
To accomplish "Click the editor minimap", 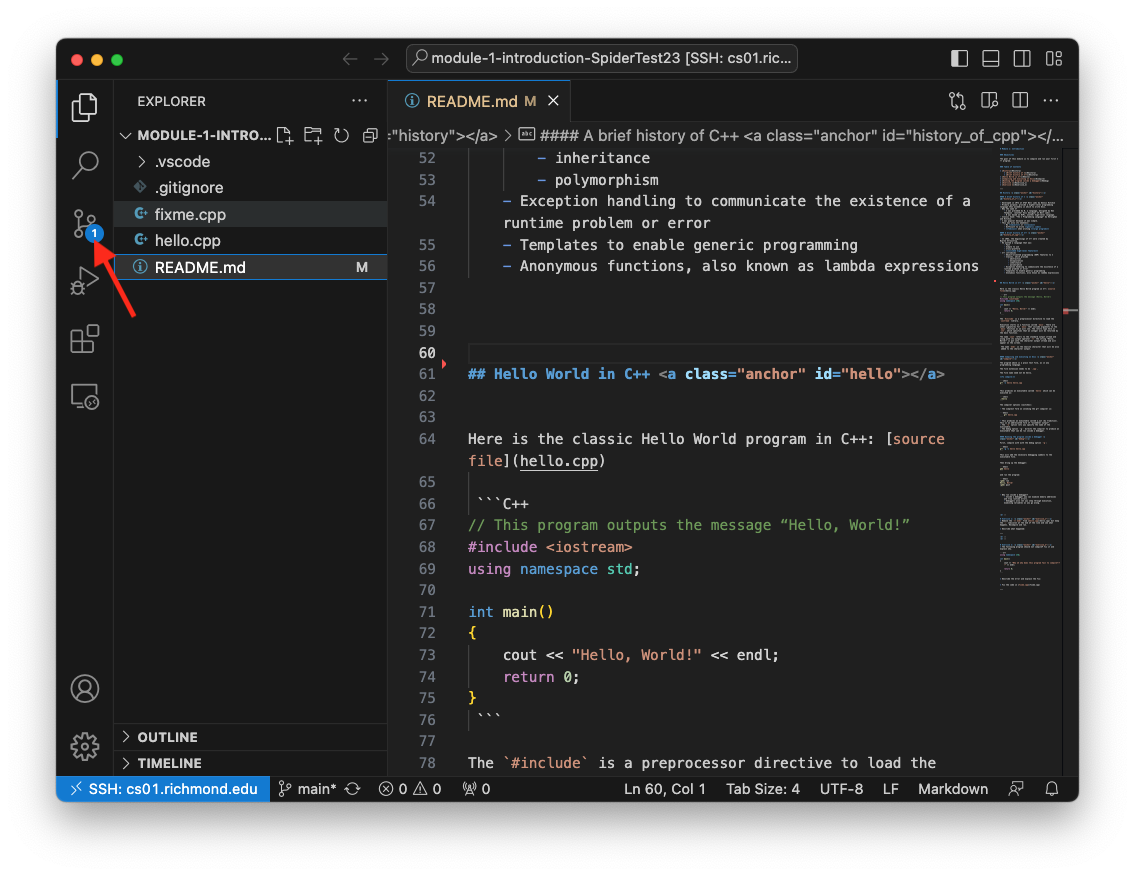I will pos(1029,369).
